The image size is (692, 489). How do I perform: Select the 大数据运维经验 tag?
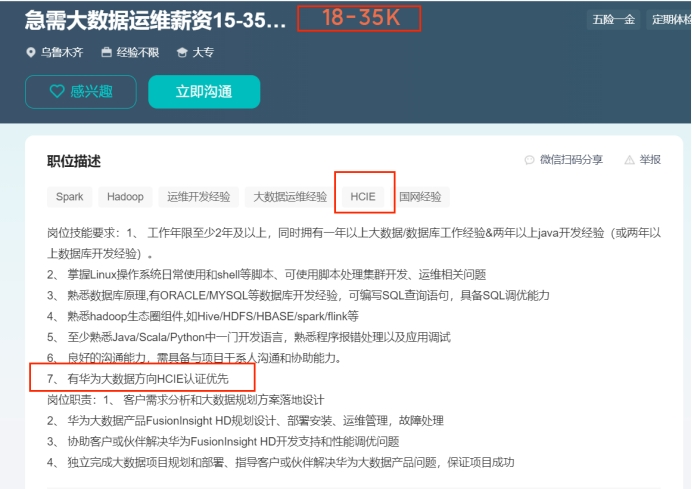tap(290, 197)
